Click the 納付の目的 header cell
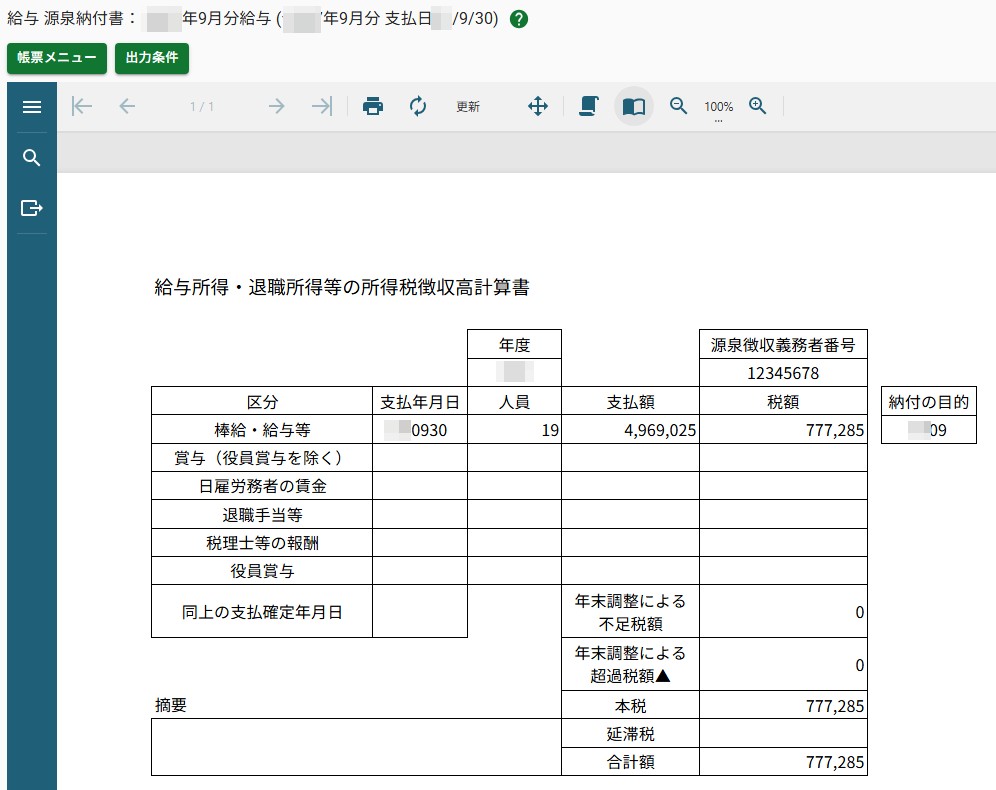This screenshot has height=790, width=996. [x=929, y=402]
